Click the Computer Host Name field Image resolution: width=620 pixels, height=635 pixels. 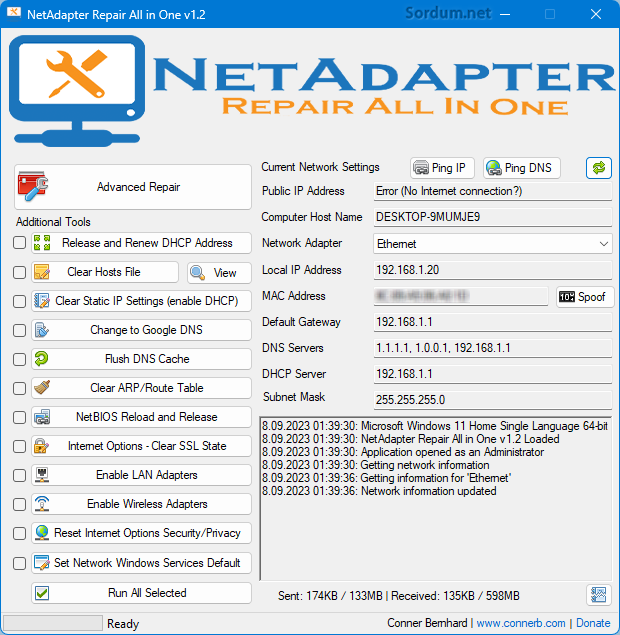click(x=492, y=217)
